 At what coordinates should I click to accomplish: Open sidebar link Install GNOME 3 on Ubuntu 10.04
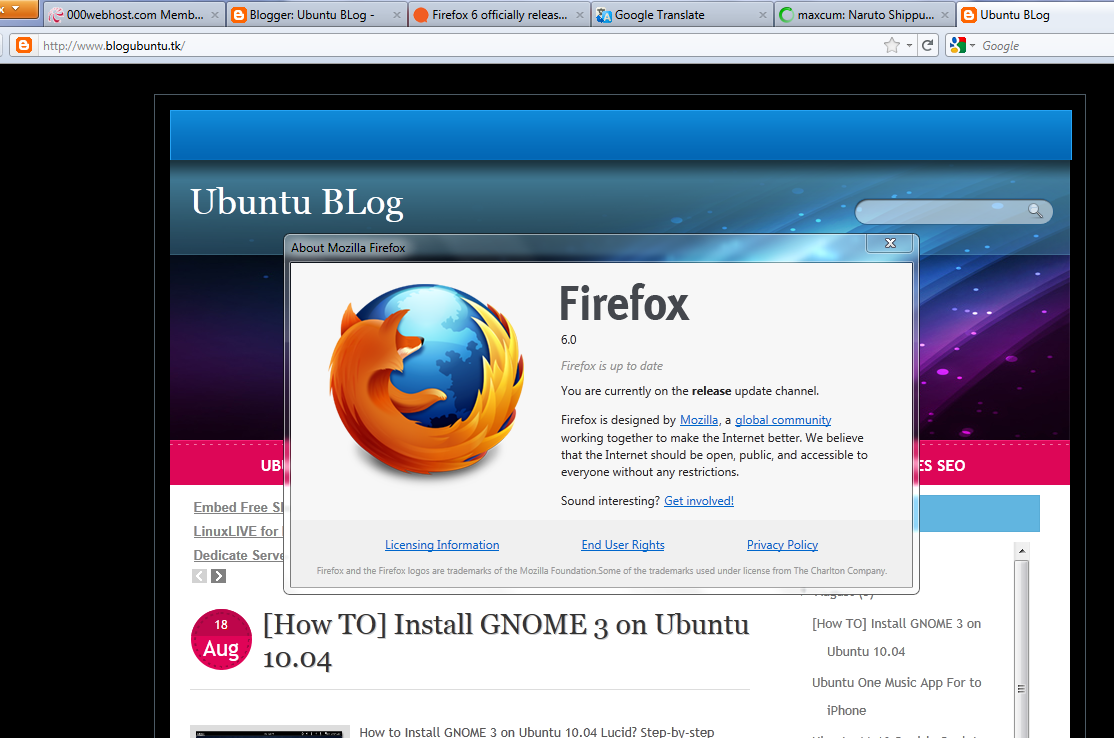(x=897, y=637)
